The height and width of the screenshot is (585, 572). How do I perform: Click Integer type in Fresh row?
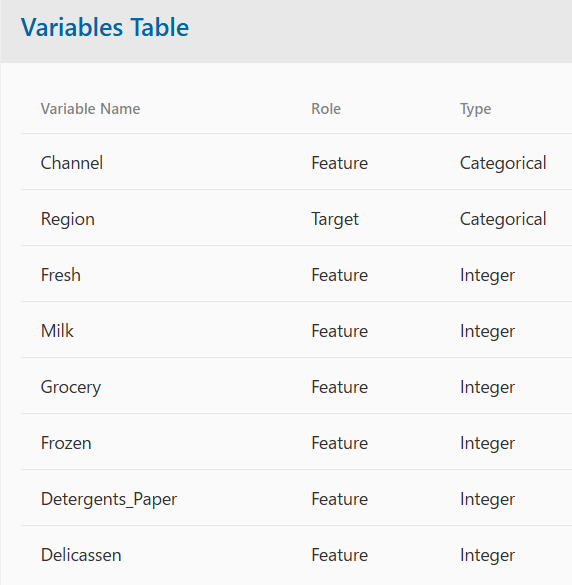tap(487, 275)
